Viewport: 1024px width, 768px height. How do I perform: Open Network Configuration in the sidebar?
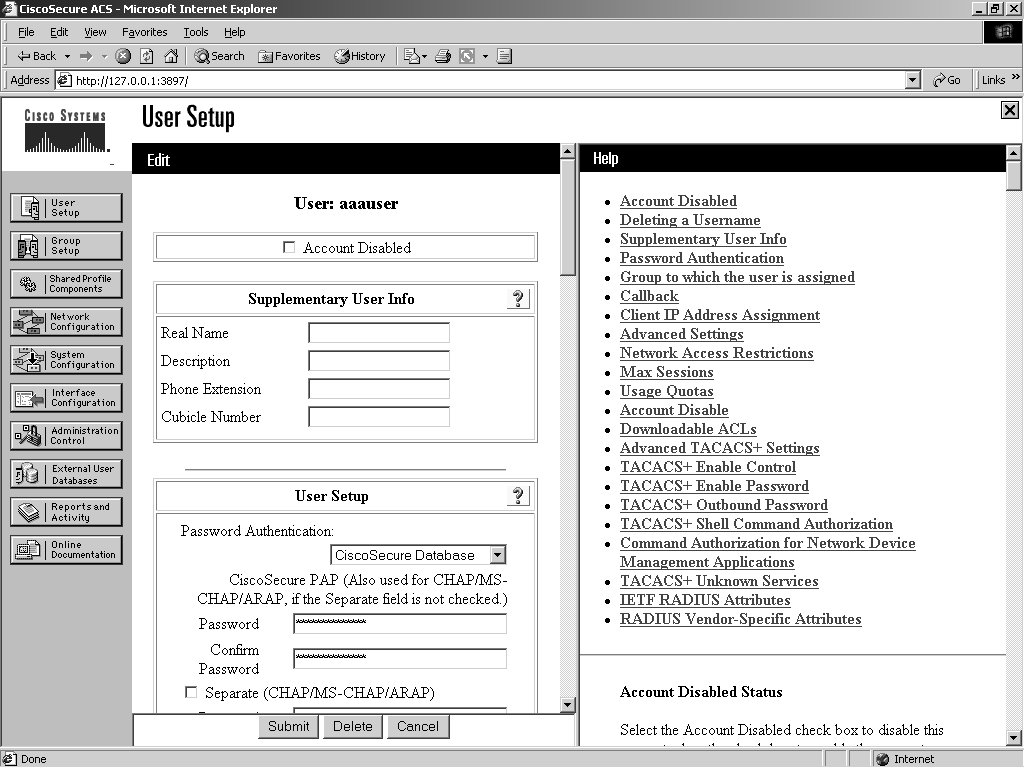[x=66, y=321]
